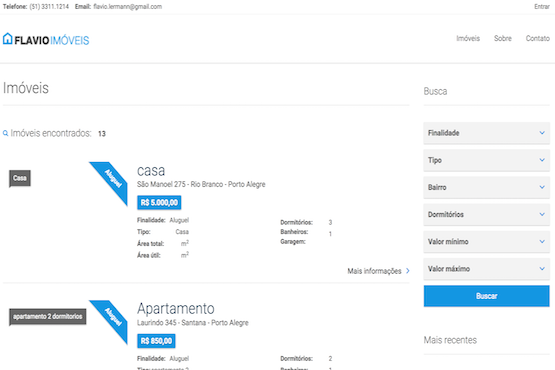
Task: Click the apartamento 2 dormitorios thumbnail tag
Action: [x=47, y=317]
